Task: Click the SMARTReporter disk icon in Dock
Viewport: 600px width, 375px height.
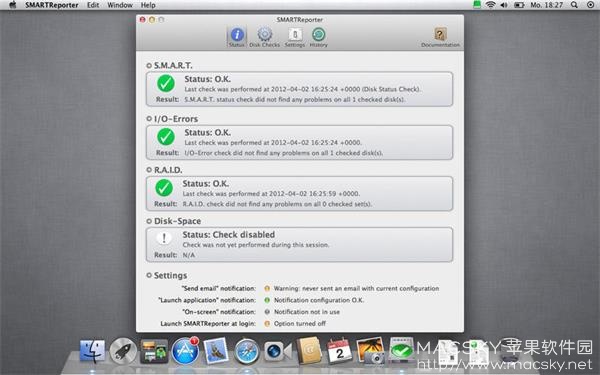Action: coord(401,350)
